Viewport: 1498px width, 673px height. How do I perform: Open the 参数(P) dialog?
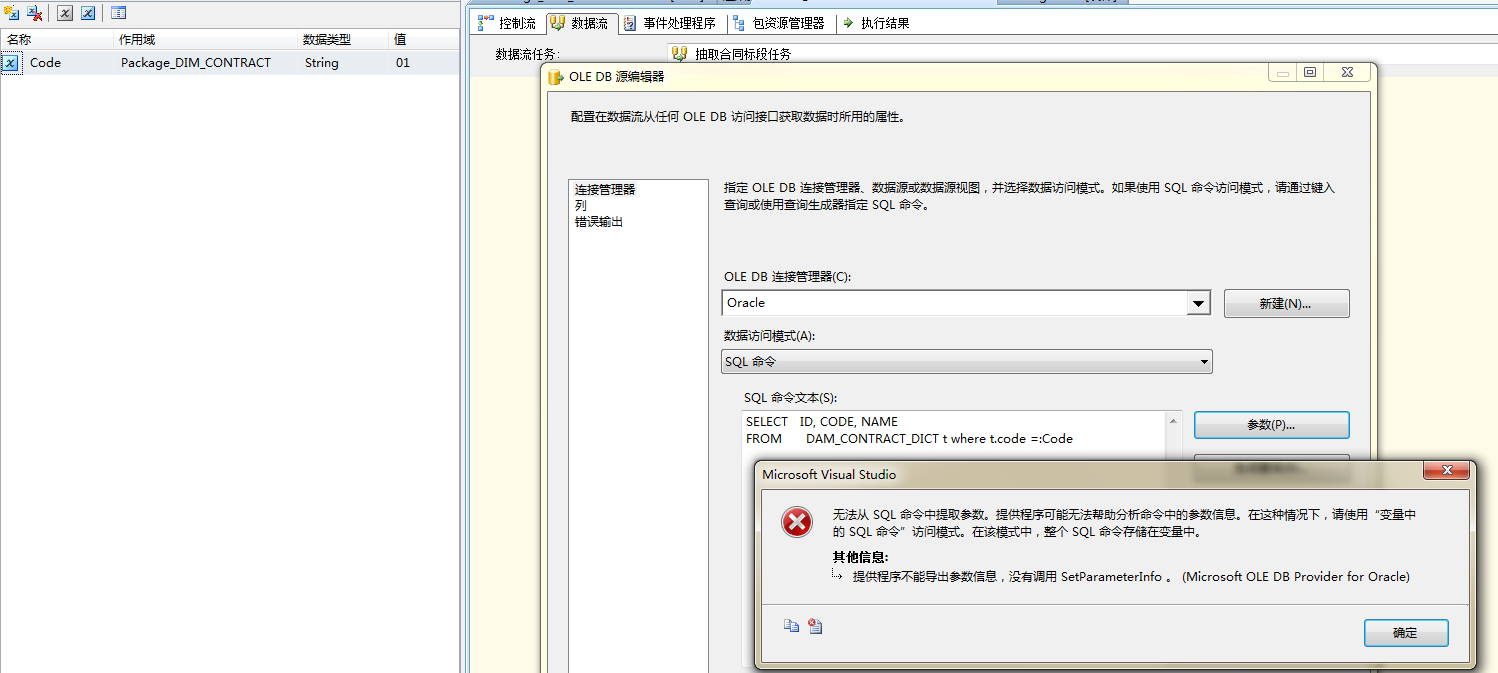[x=1271, y=424]
